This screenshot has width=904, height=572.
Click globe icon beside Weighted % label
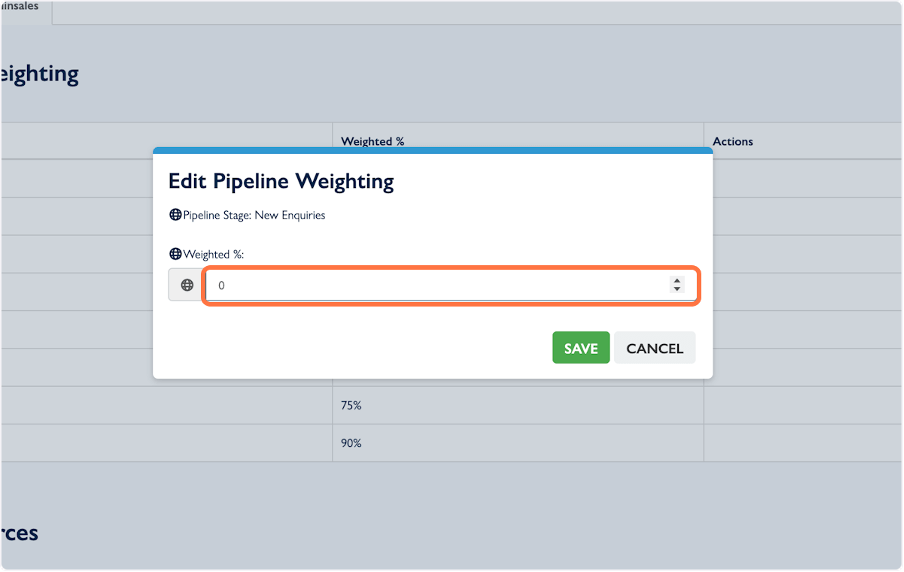tap(175, 254)
